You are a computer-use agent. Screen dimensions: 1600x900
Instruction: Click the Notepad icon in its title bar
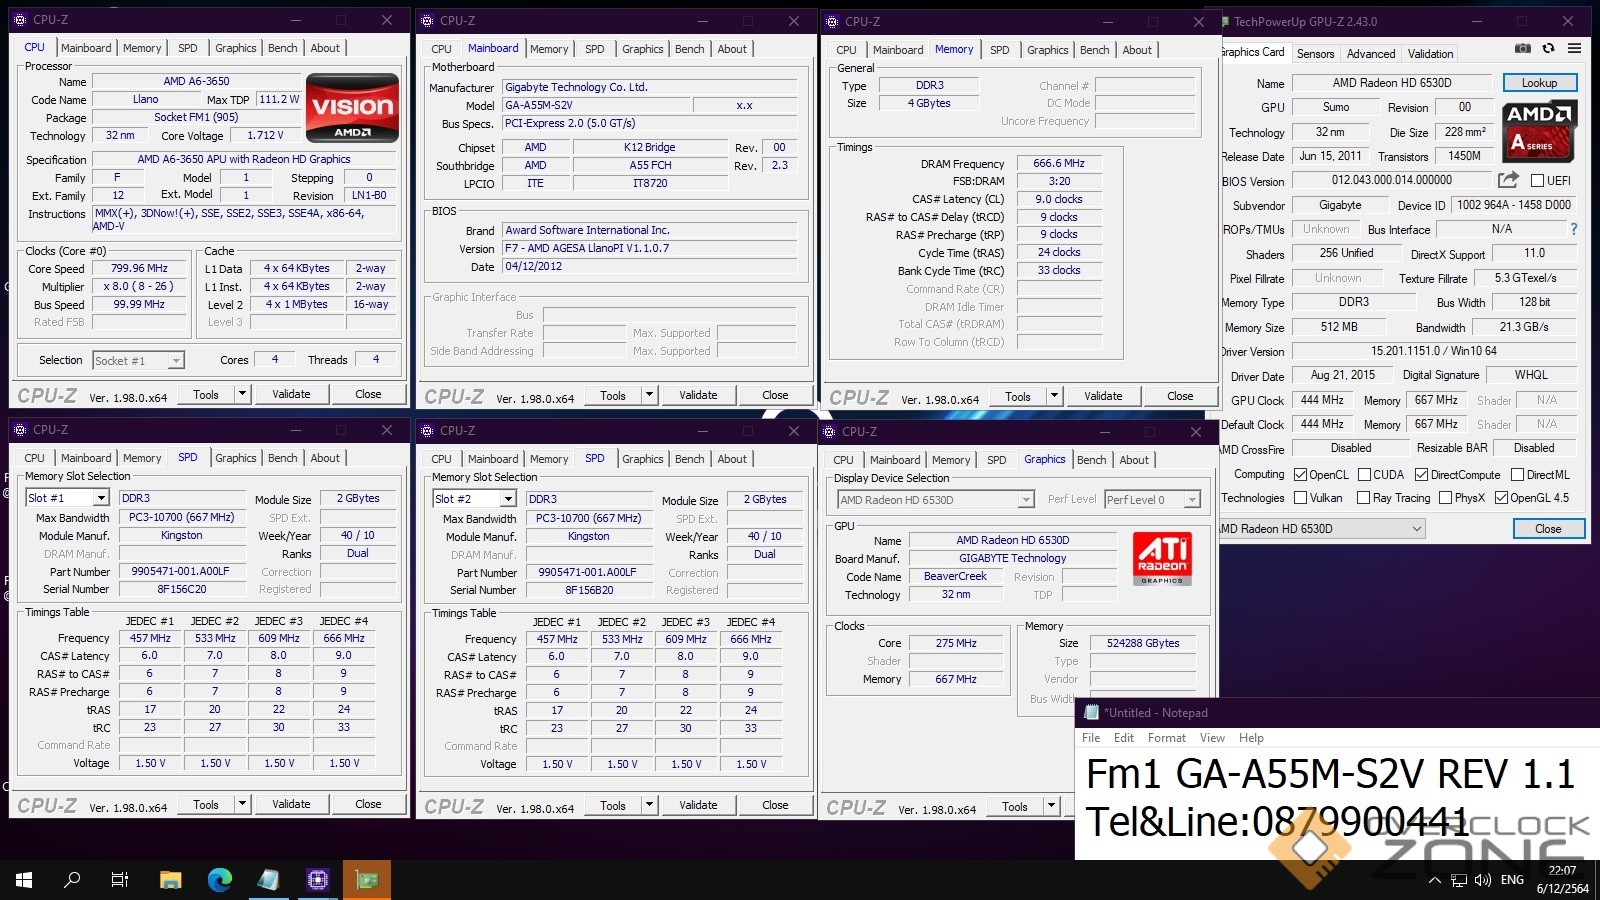tap(1091, 713)
